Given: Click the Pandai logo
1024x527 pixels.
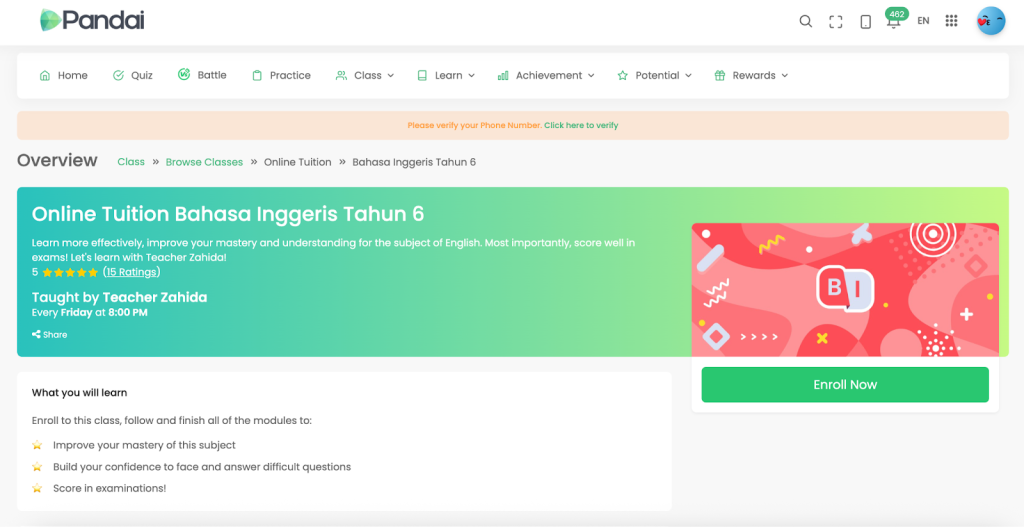Looking at the screenshot, I should tap(92, 20).
